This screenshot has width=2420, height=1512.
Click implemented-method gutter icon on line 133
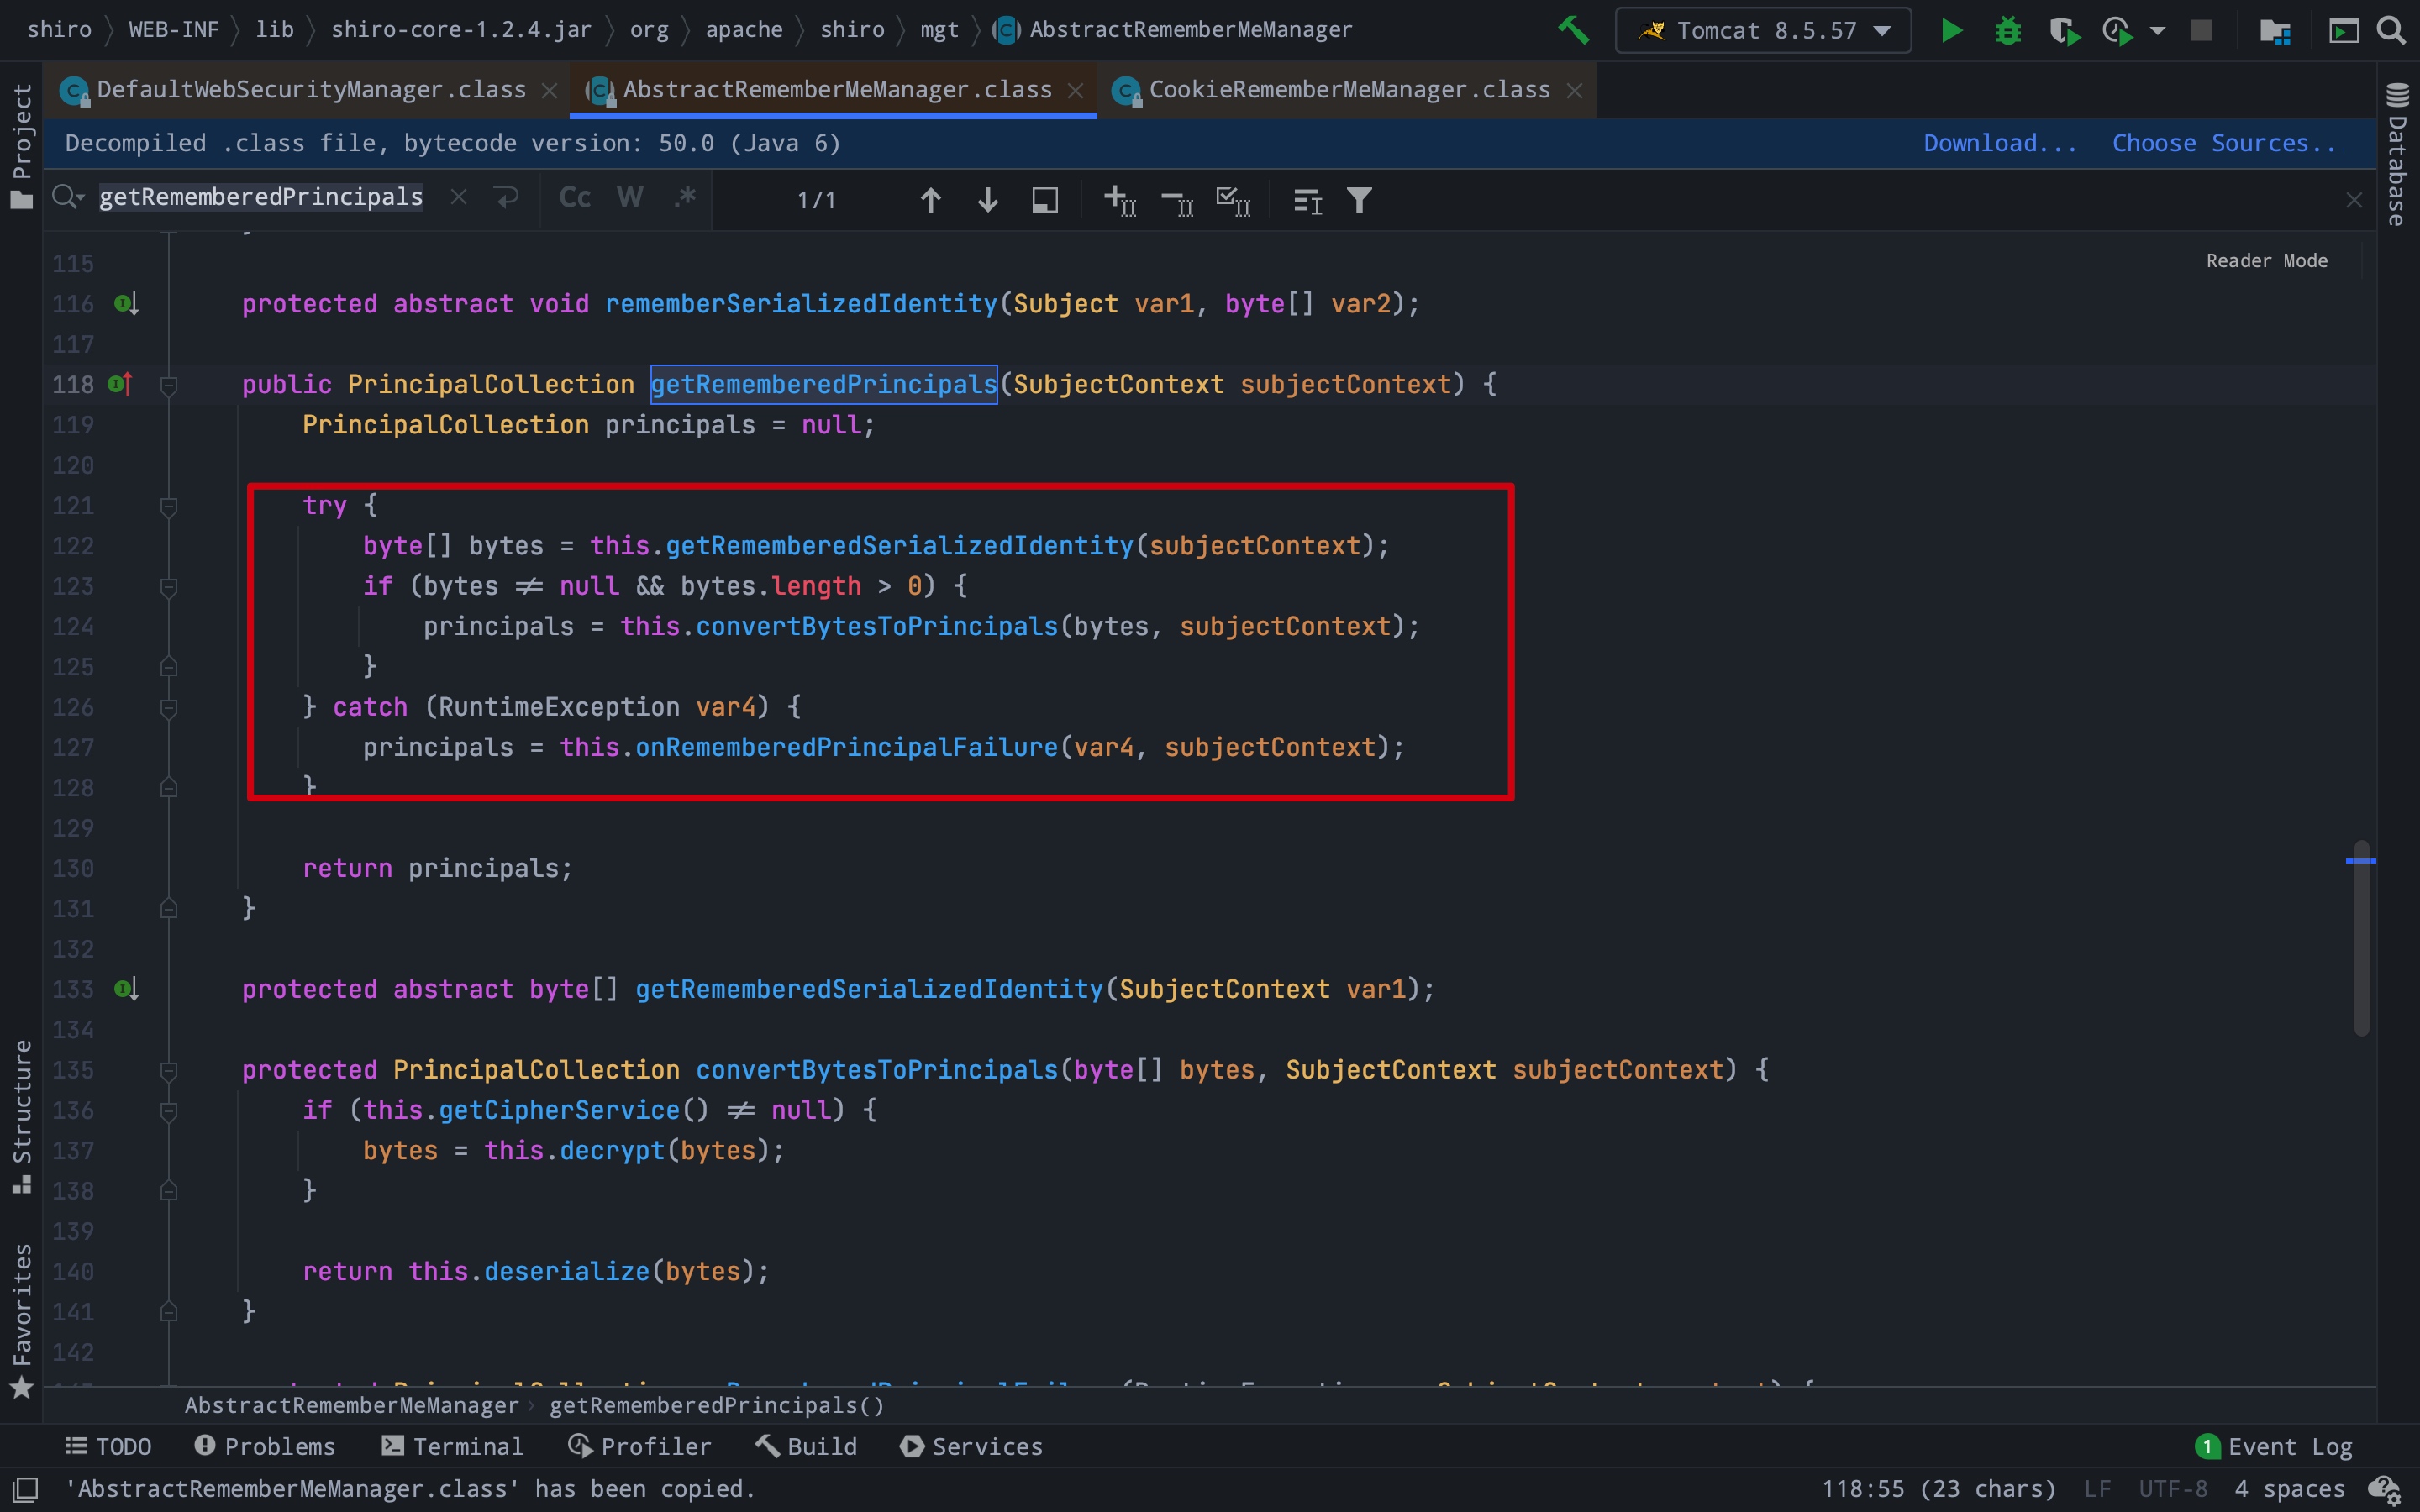[126, 989]
